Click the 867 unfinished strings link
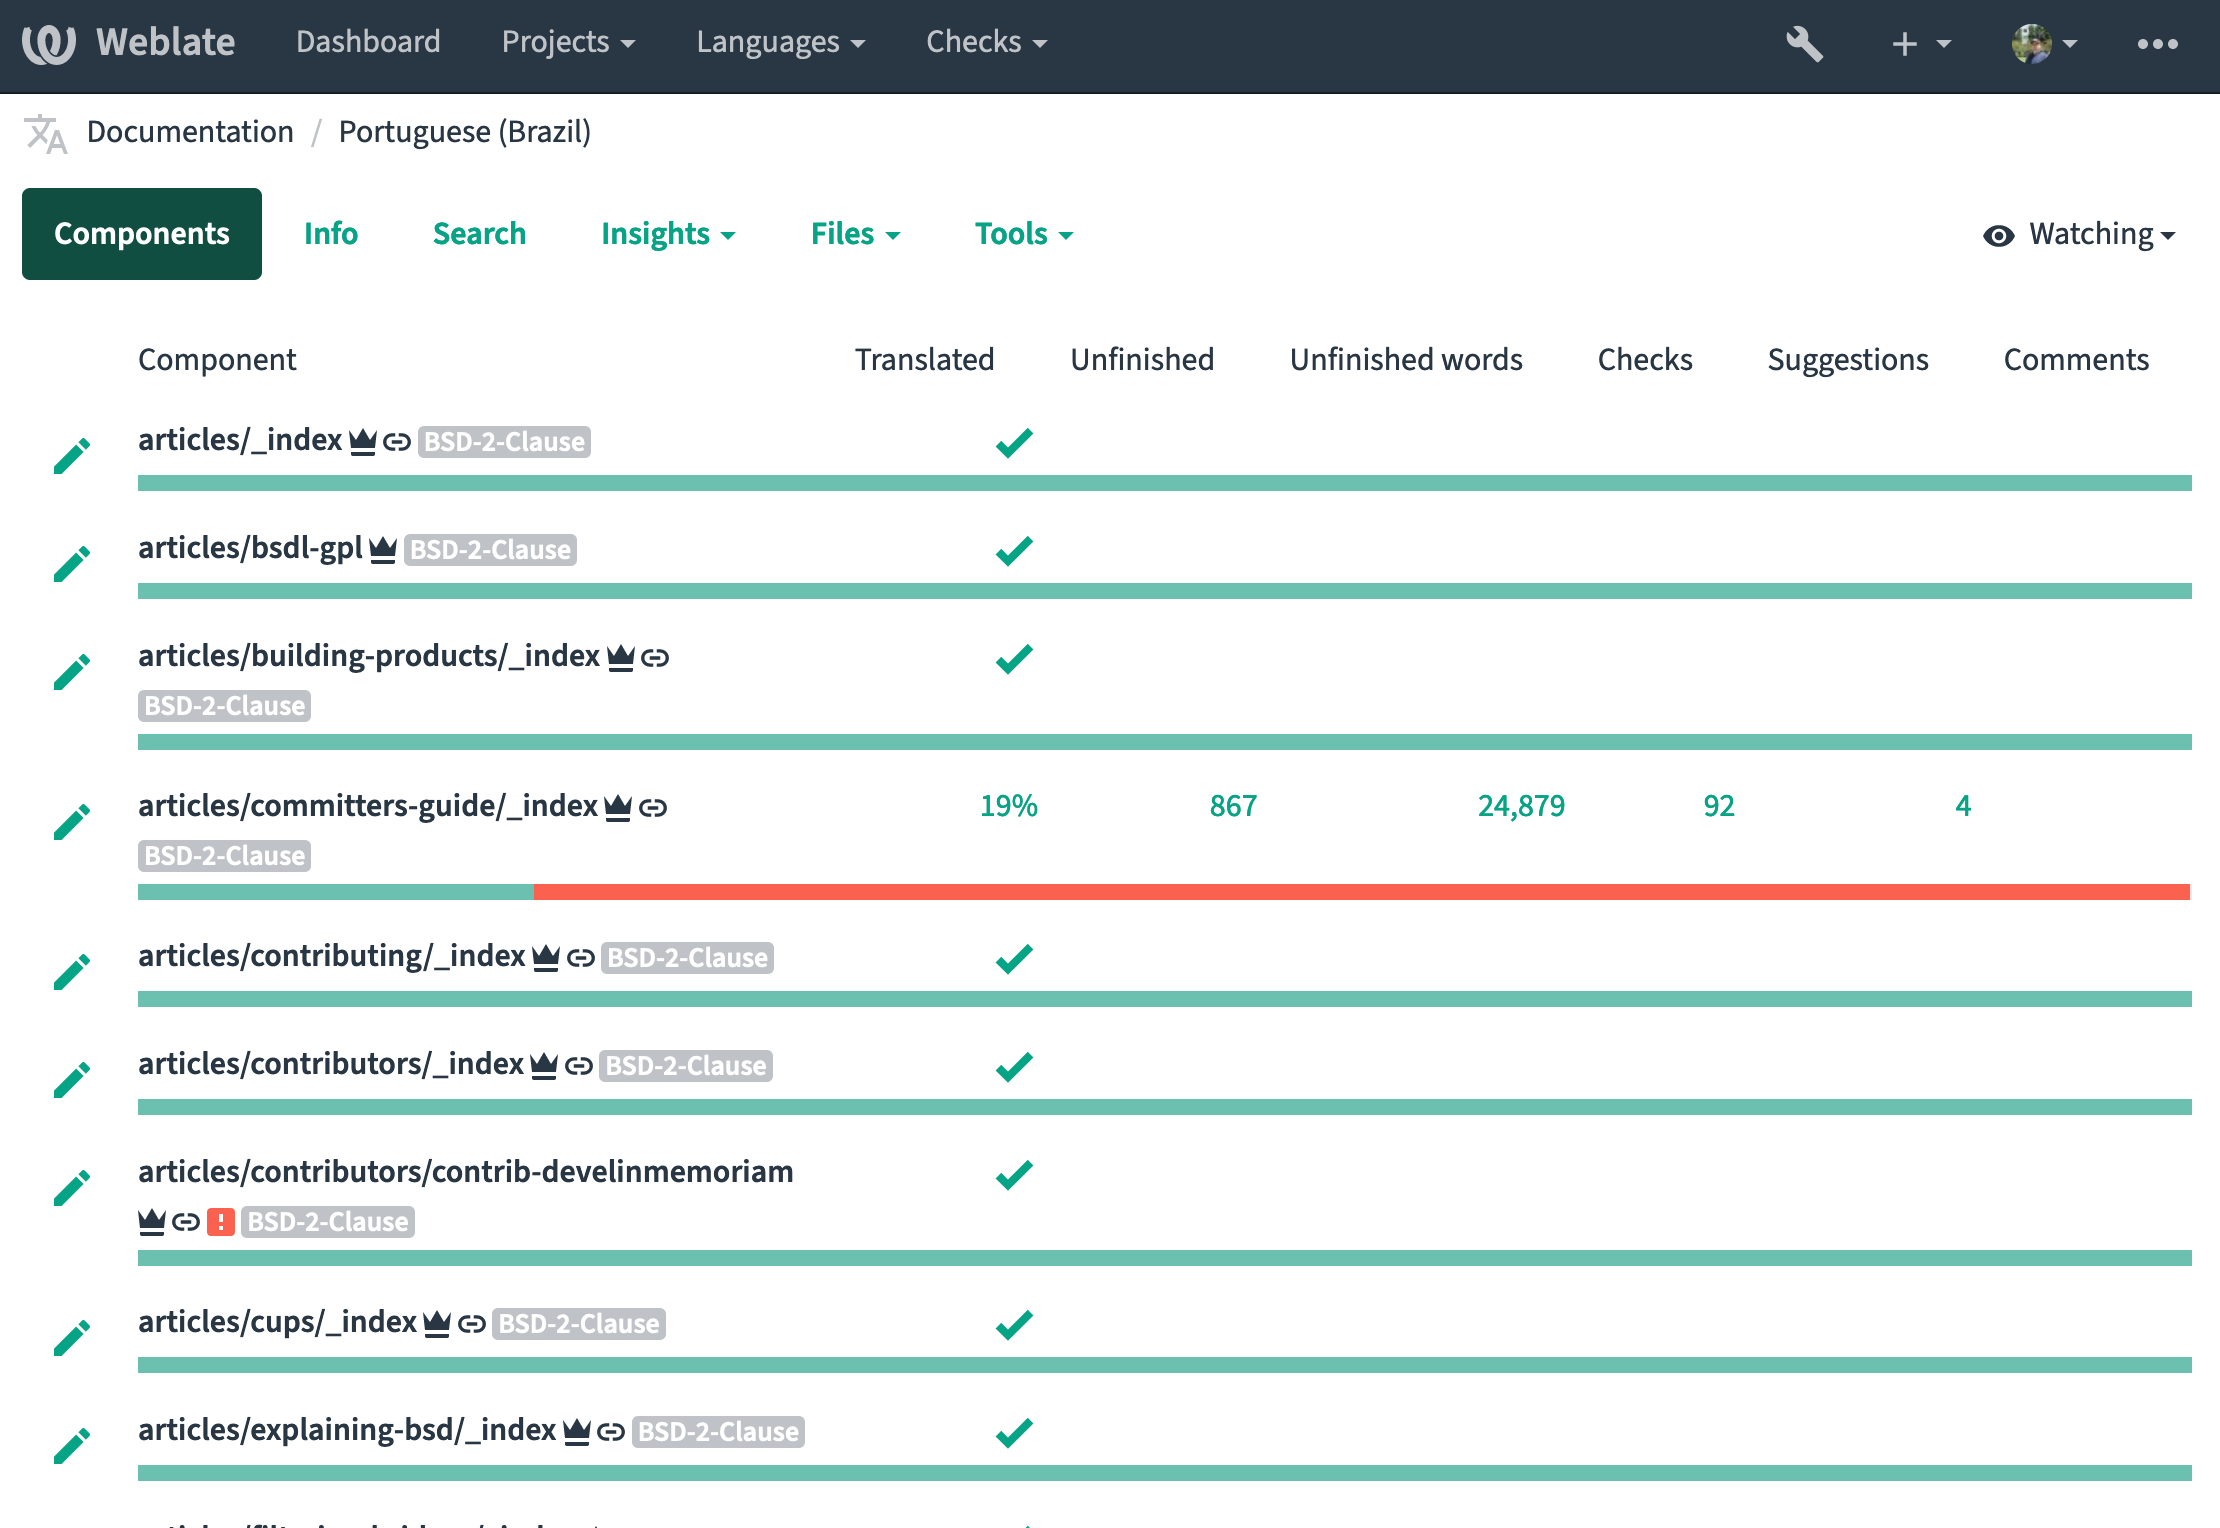The image size is (2220, 1528). click(x=1232, y=806)
